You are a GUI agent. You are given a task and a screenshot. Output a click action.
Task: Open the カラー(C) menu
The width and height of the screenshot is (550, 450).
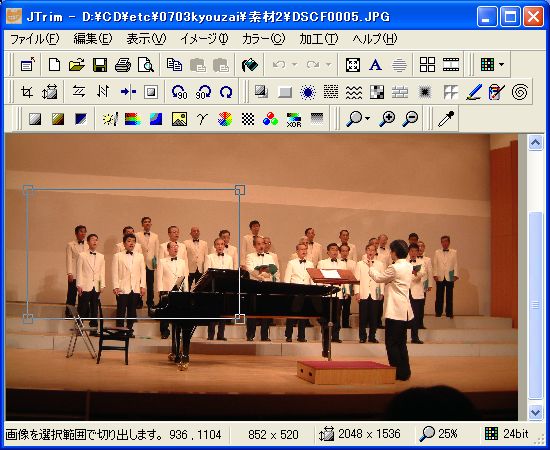pyautogui.click(x=263, y=39)
